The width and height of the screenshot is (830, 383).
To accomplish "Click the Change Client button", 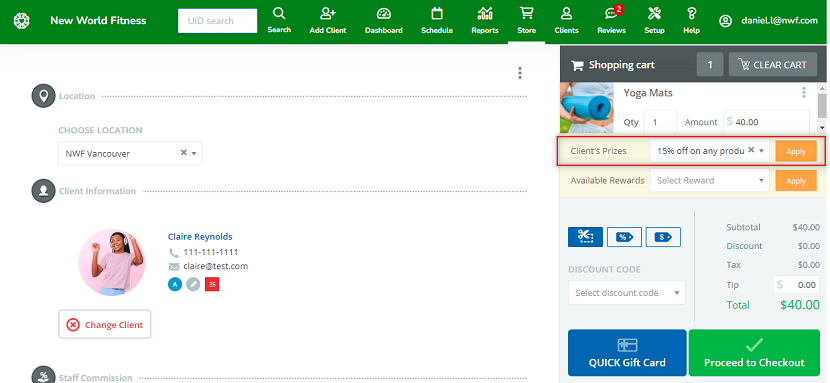I will click(x=105, y=324).
